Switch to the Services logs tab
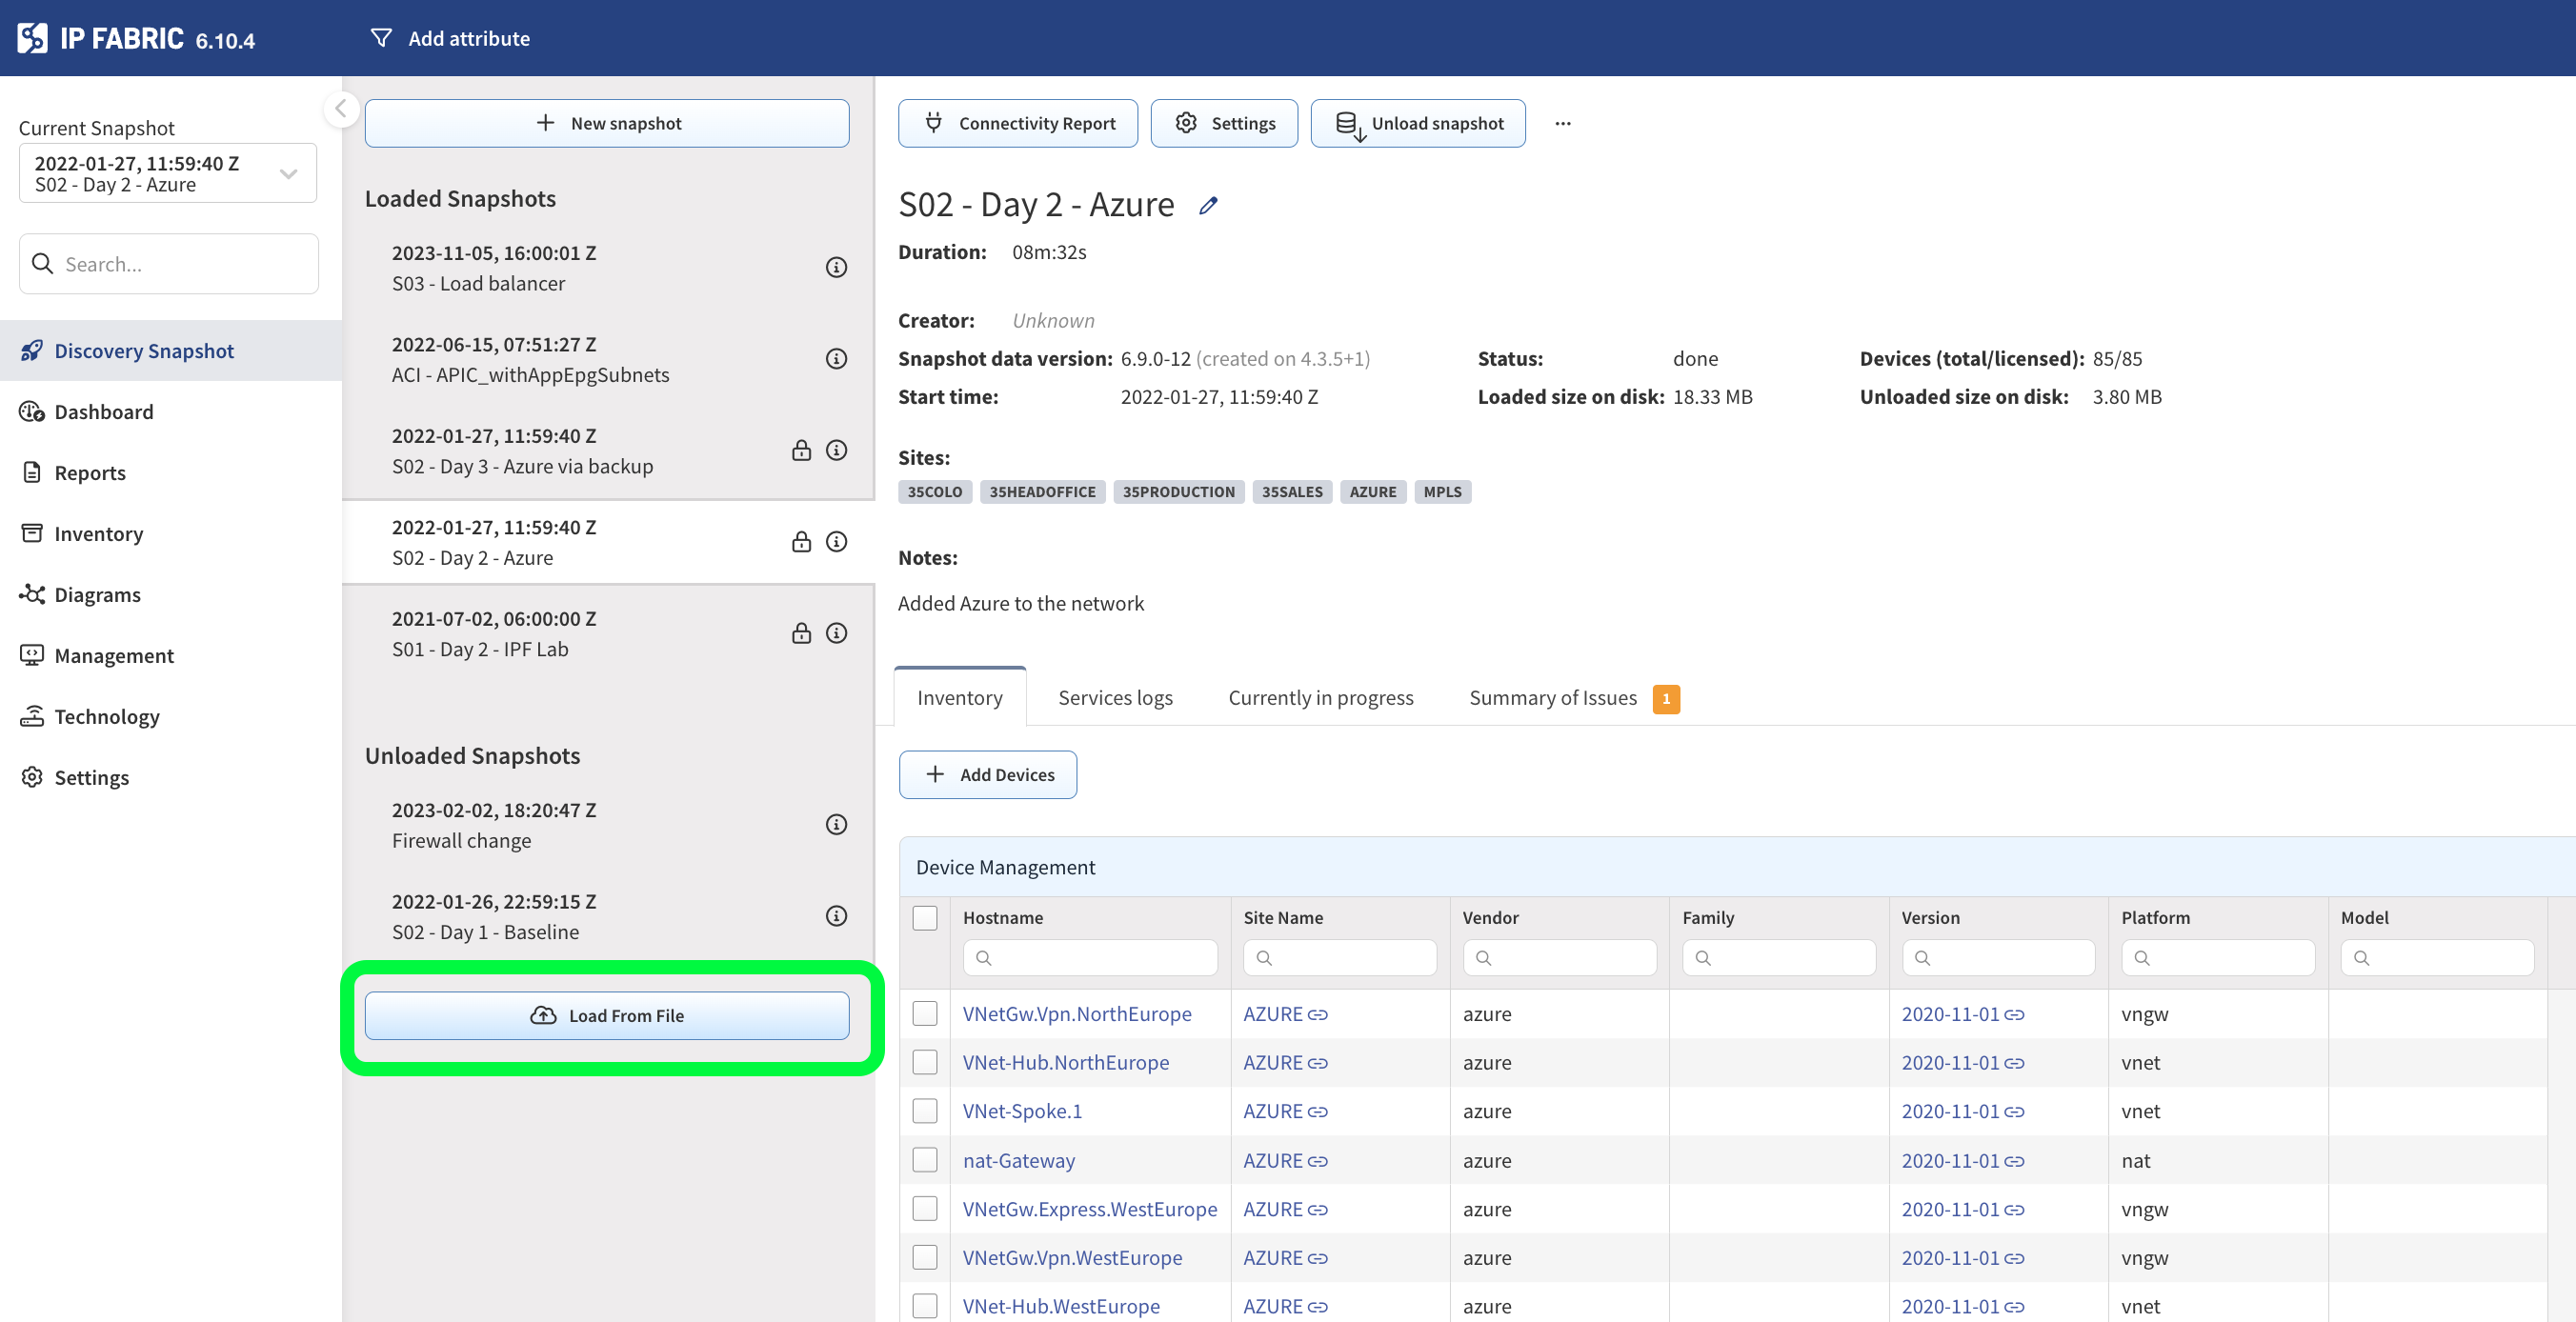Viewport: 2576px width, 1322px height. [x=1115, y=698]
